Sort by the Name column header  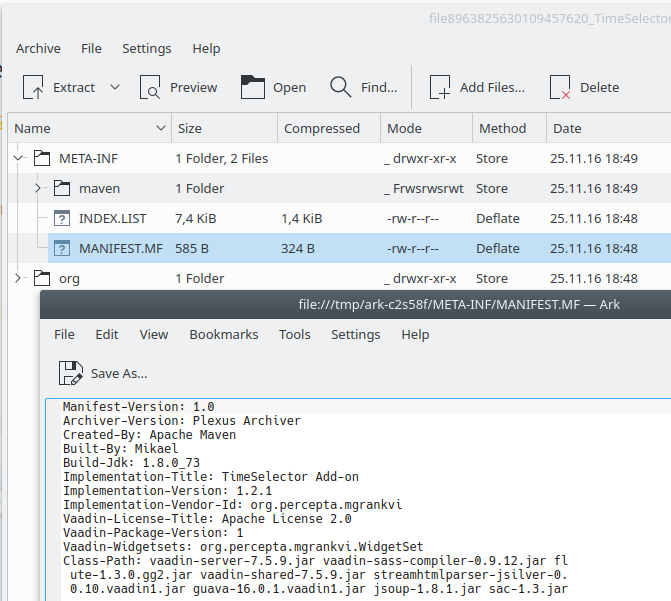(x=89, y=128)
